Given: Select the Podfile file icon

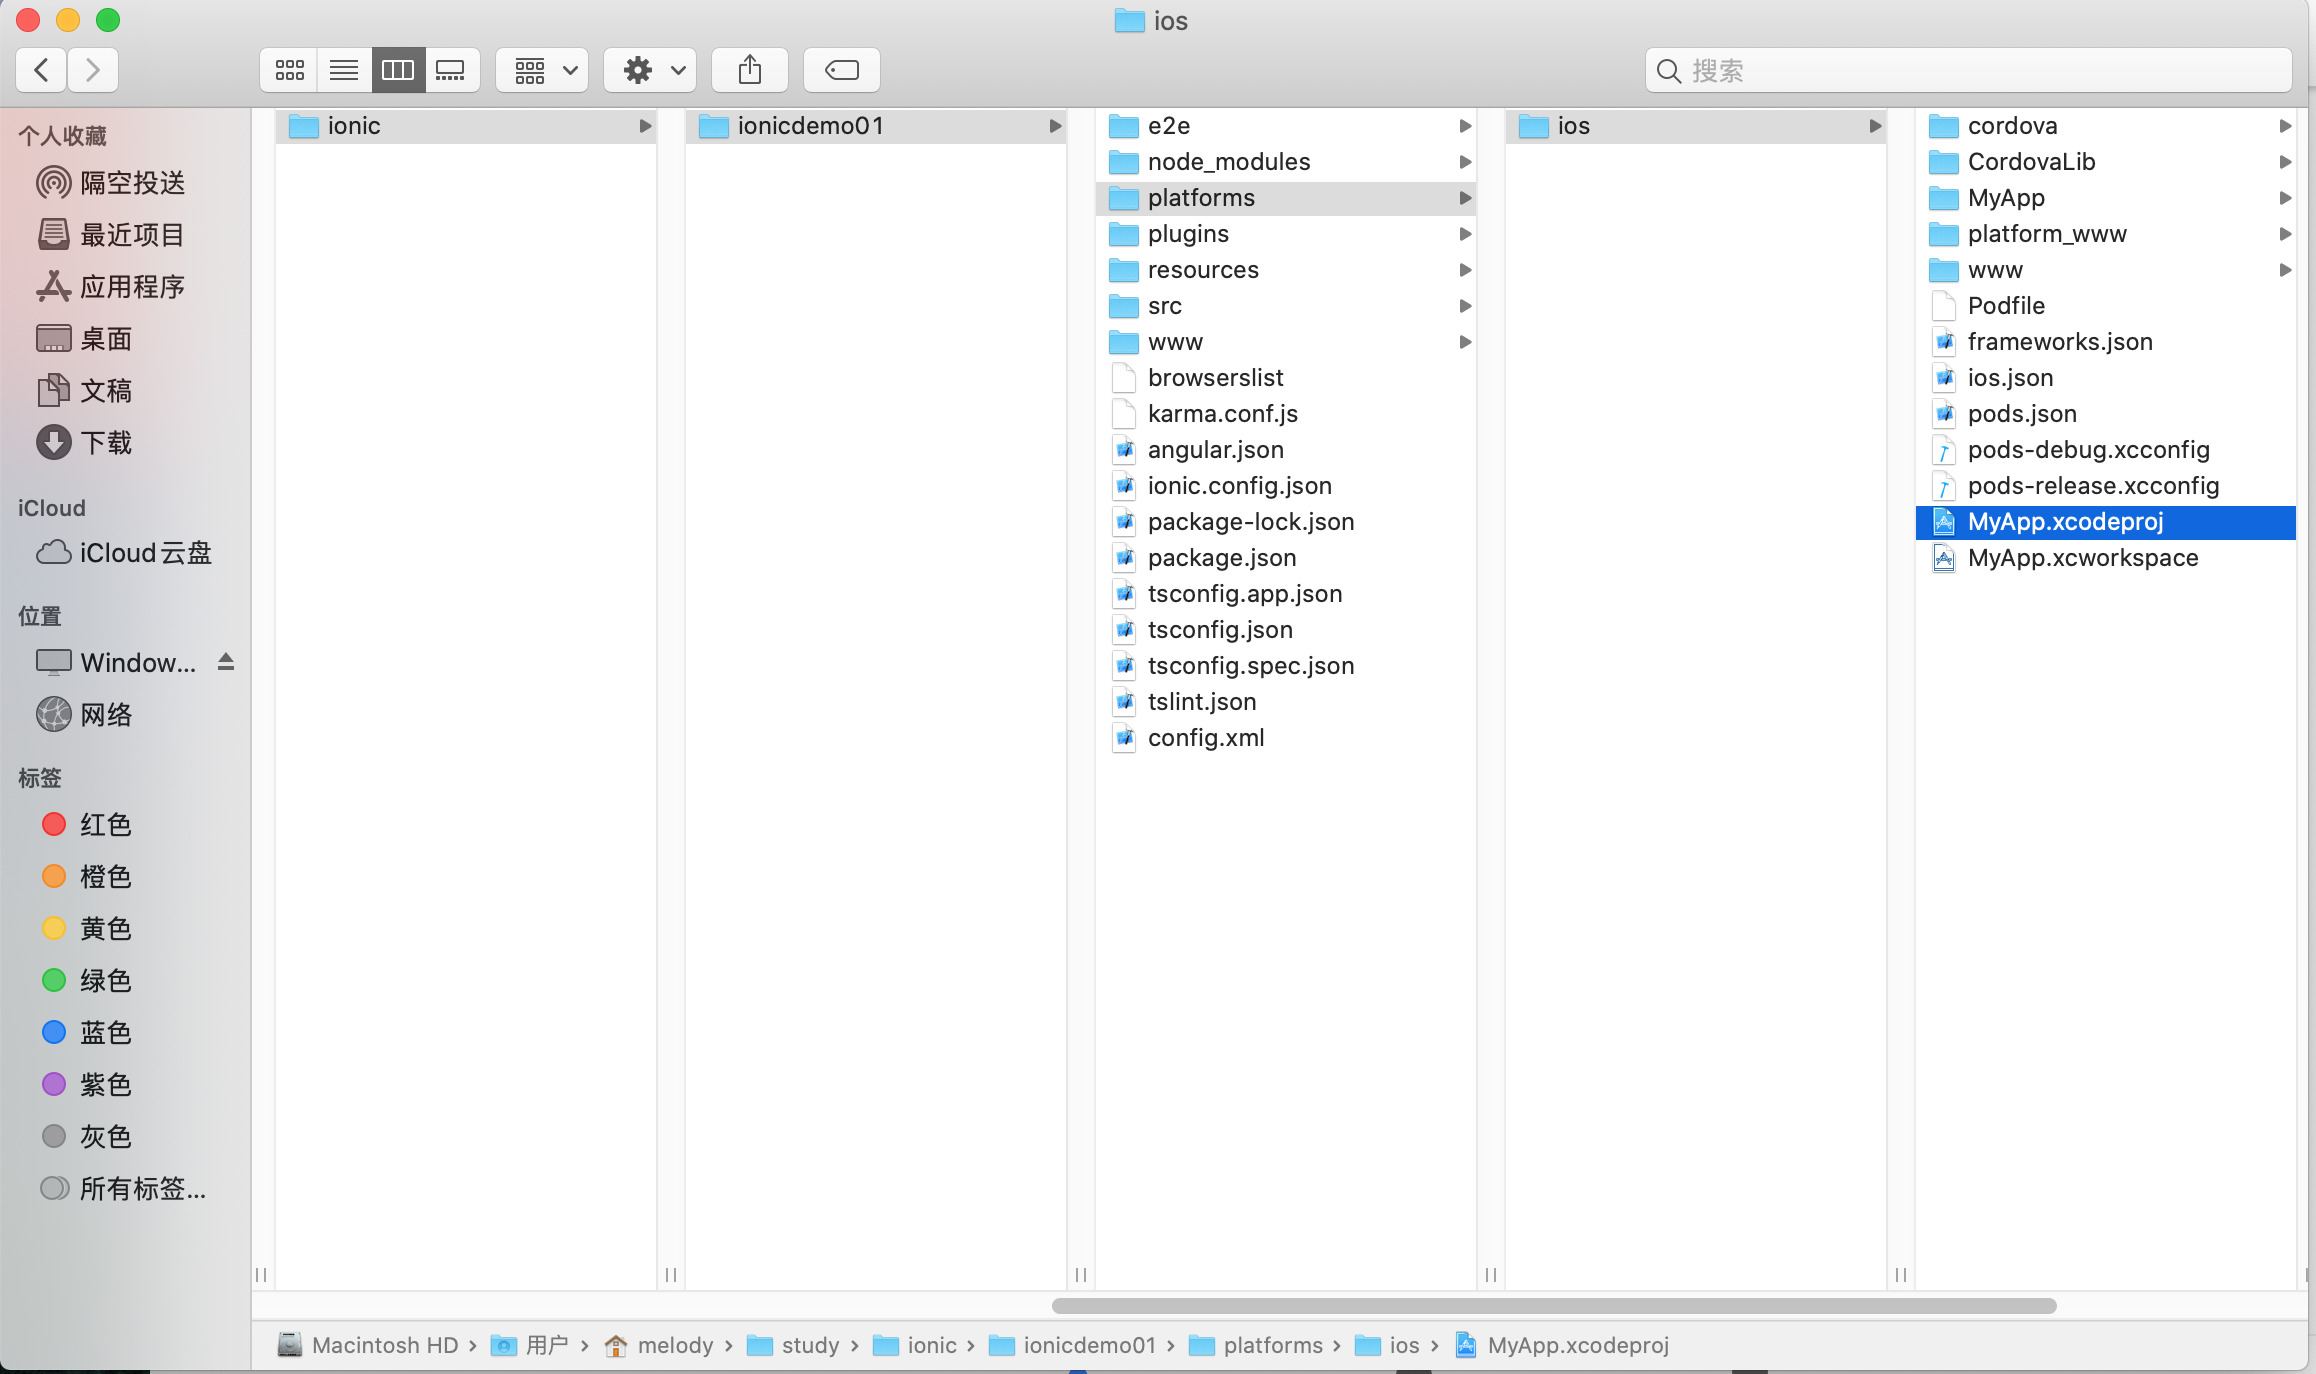Looking at the screenshot, I should (1944, 306).
